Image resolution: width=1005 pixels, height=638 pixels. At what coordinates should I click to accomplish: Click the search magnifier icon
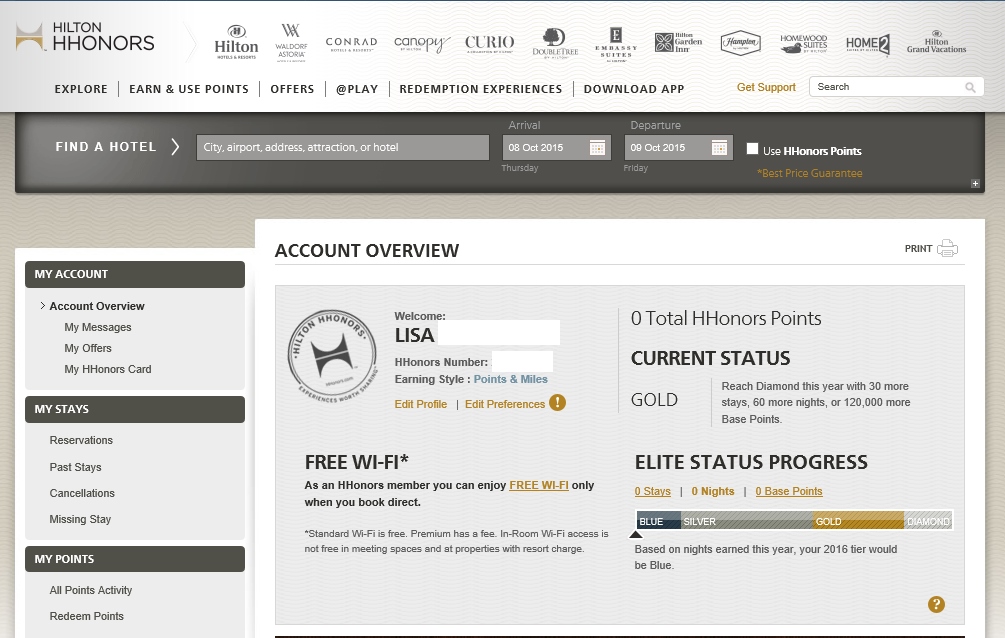(x=970, y=88)
